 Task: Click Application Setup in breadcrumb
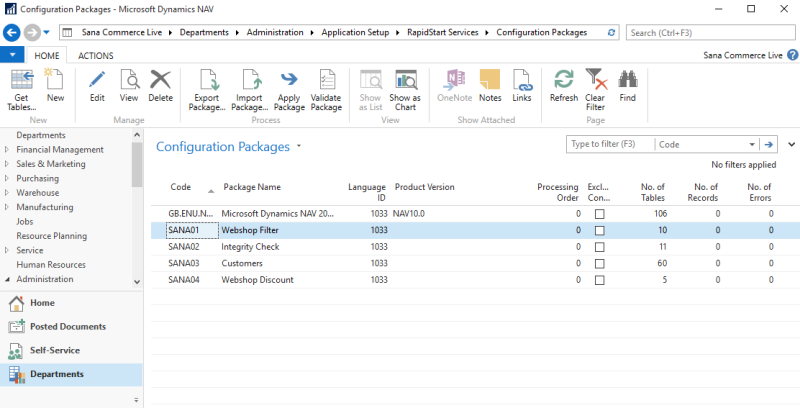click(x=355, y=33)
